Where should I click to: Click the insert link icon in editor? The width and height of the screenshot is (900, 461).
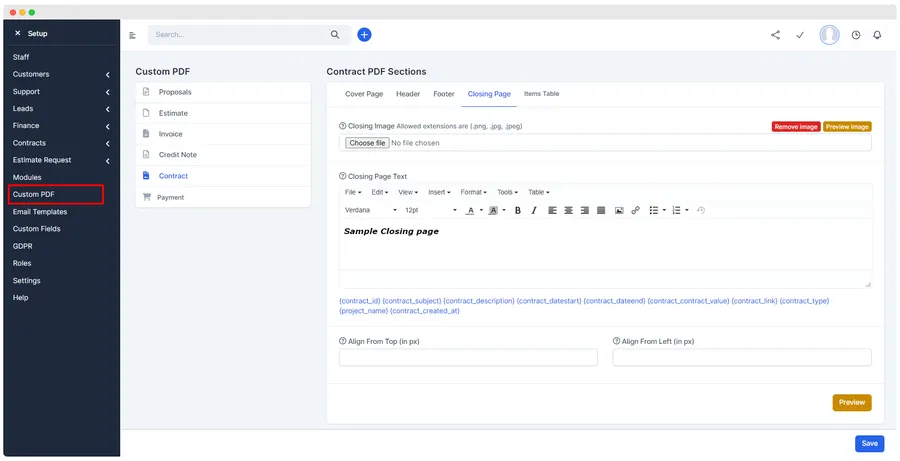(x=635, y=211)
